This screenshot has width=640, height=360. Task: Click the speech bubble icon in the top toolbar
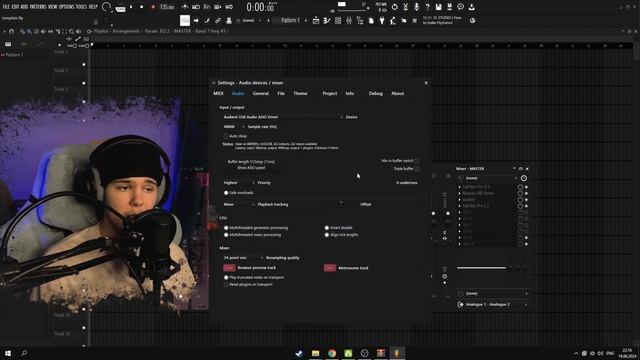coord(460,7)
